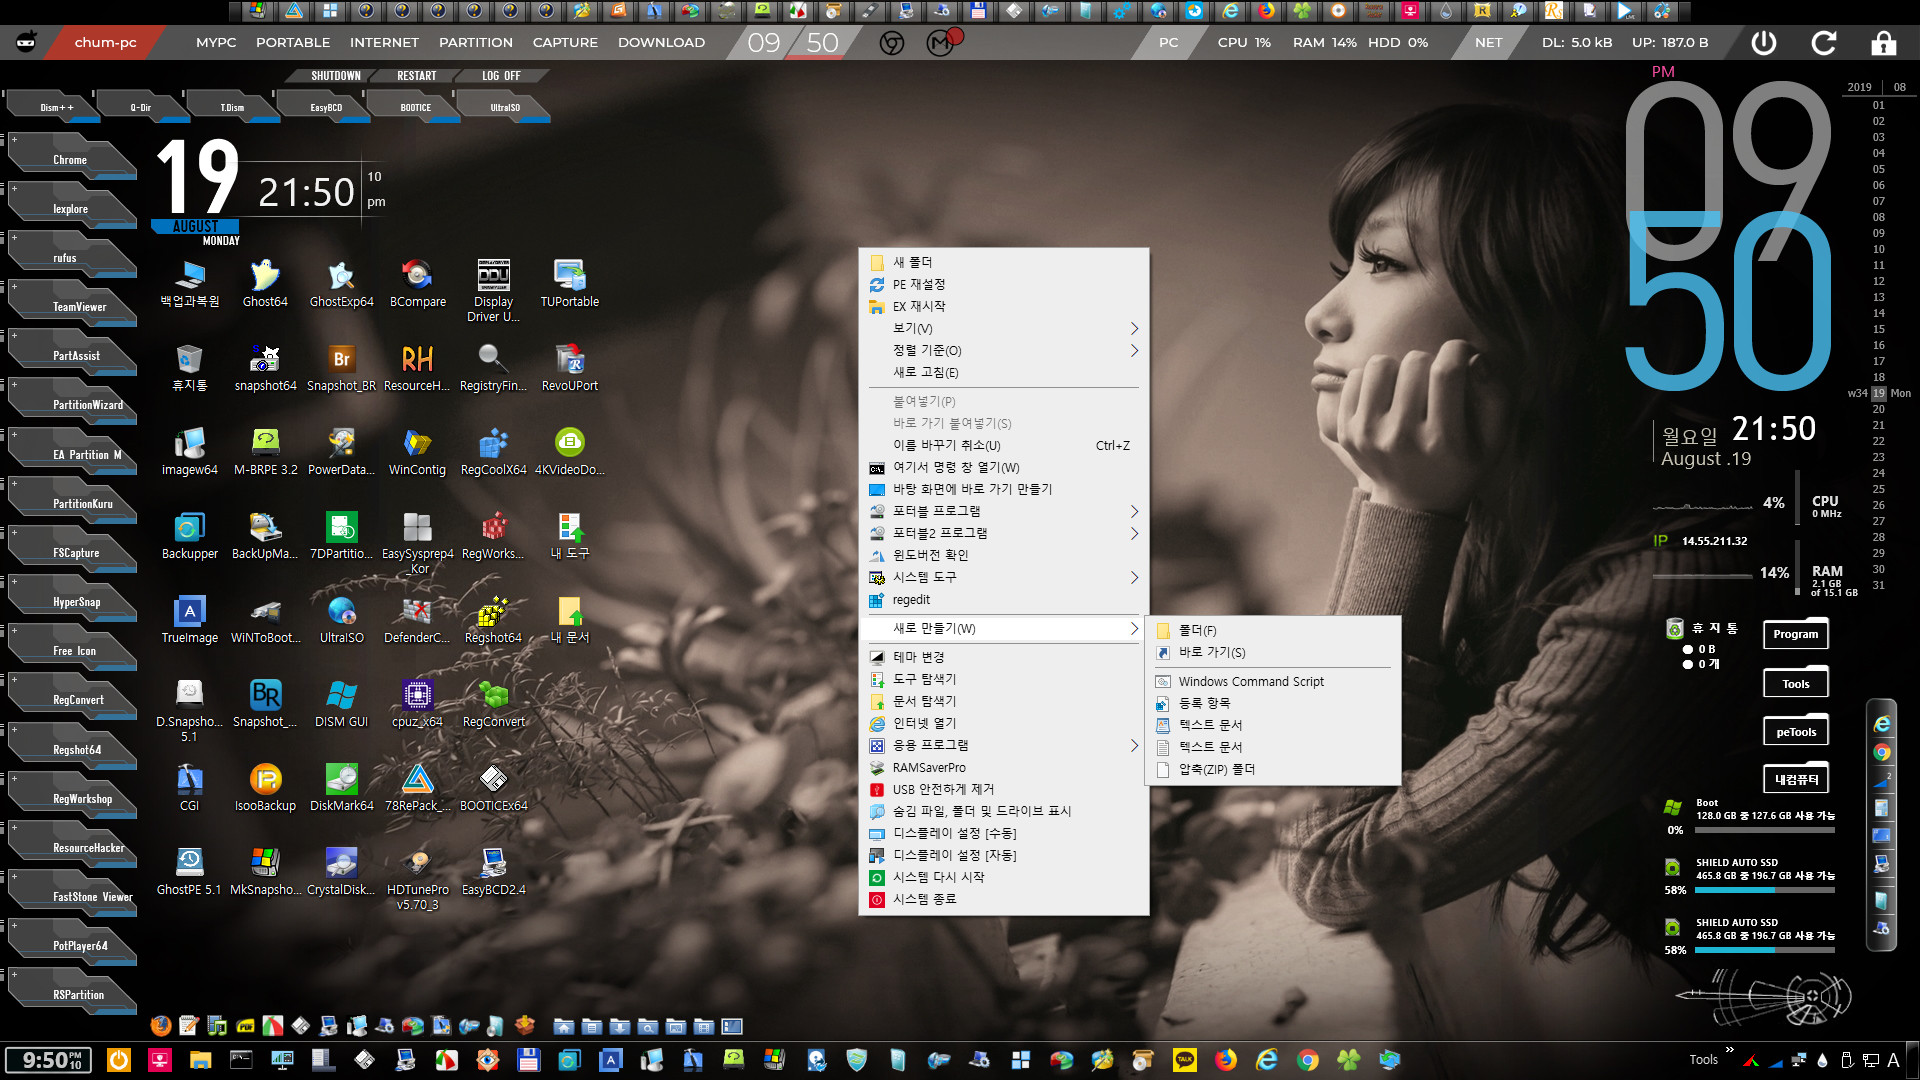
Task: Open cpuz_x64 desktop icon
Action: [417, 703]
